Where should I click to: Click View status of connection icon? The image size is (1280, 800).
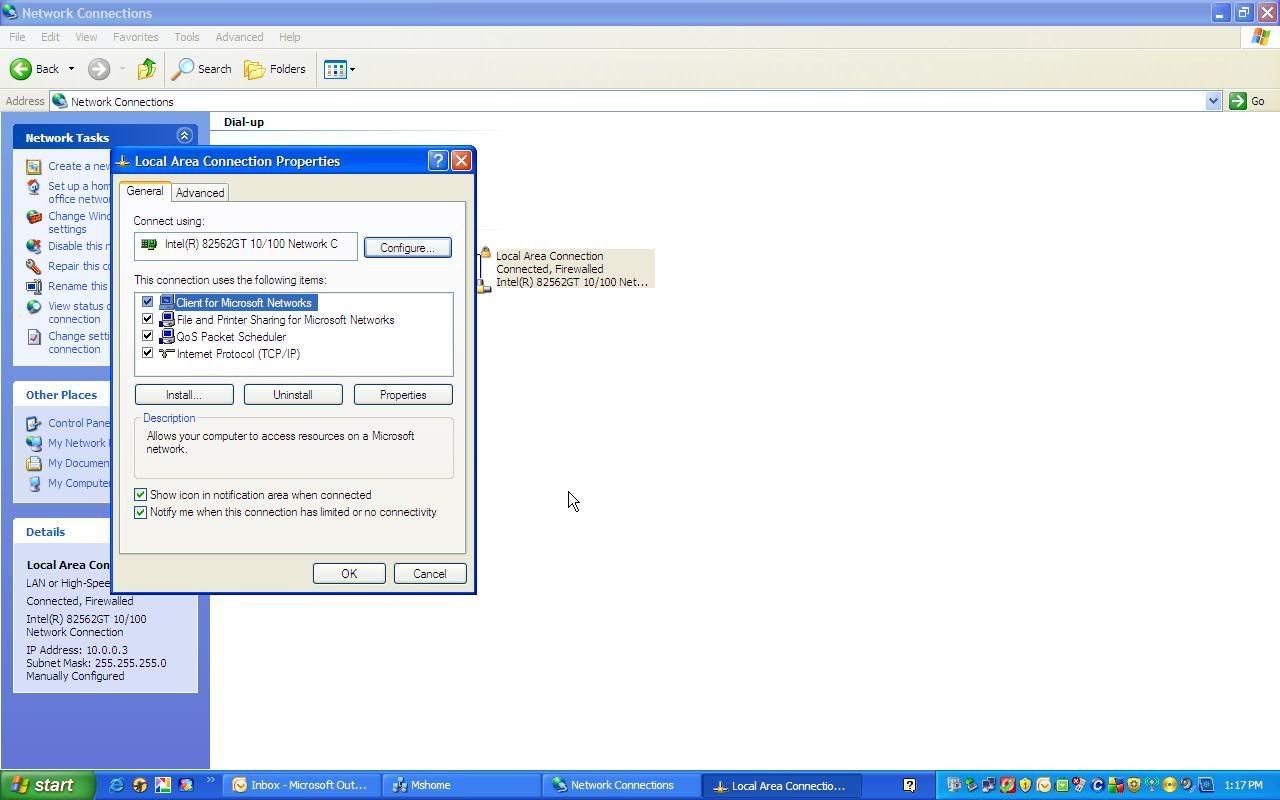point(34,307)
